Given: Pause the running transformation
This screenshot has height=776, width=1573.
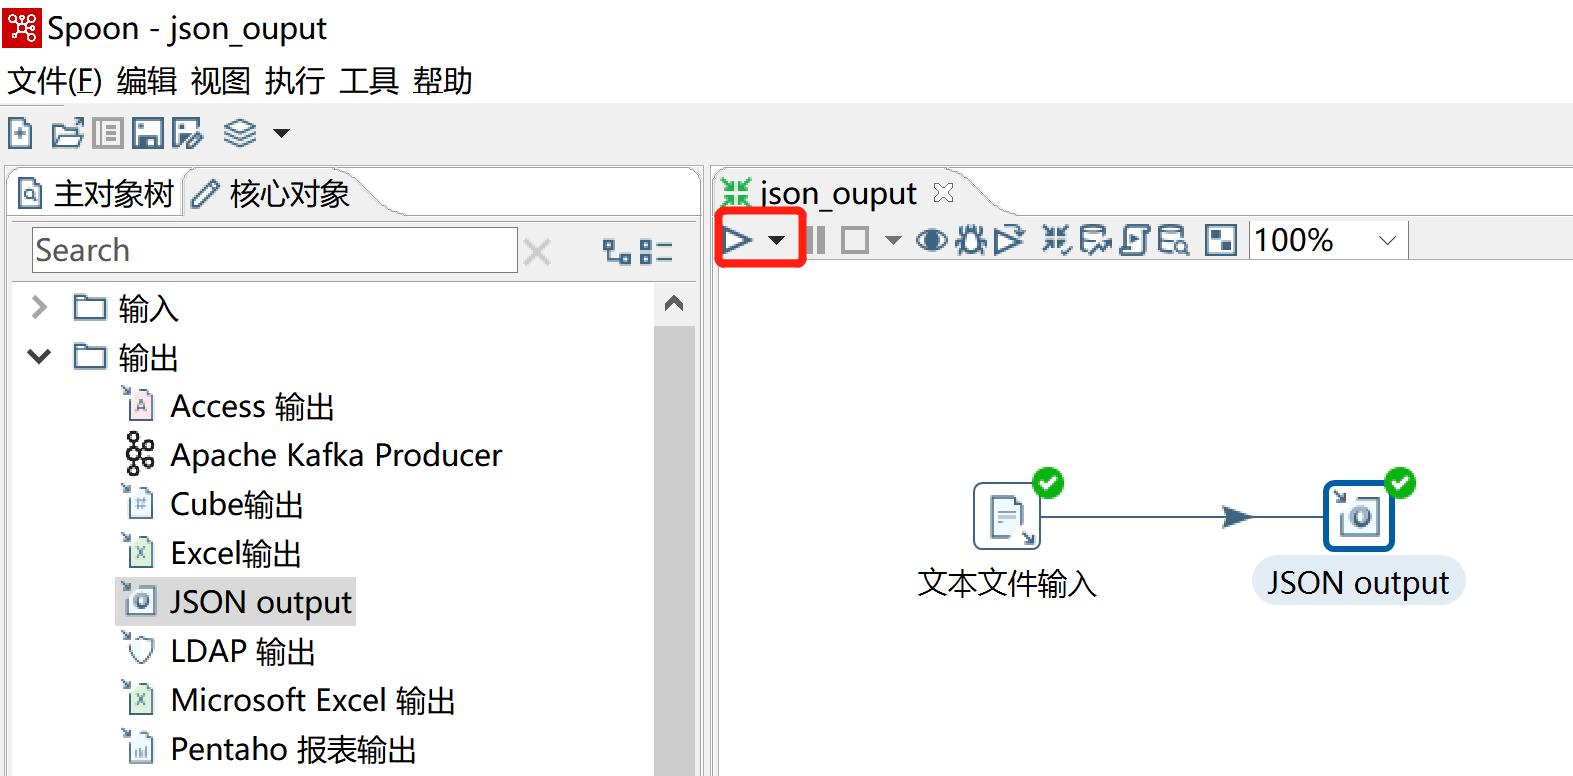Looking at the screenshot, I should point(816,240).
